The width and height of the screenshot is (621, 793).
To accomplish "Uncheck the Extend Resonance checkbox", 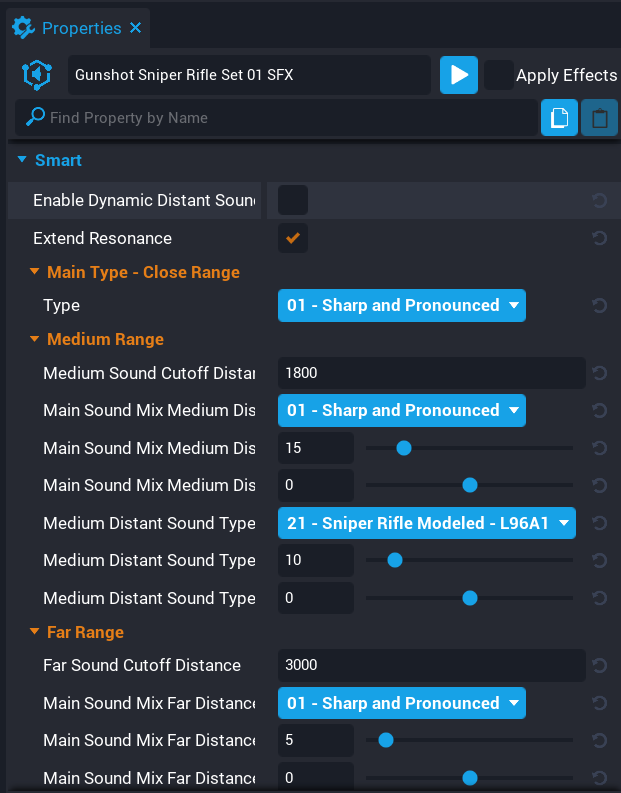I will click(x=292, y=238).
